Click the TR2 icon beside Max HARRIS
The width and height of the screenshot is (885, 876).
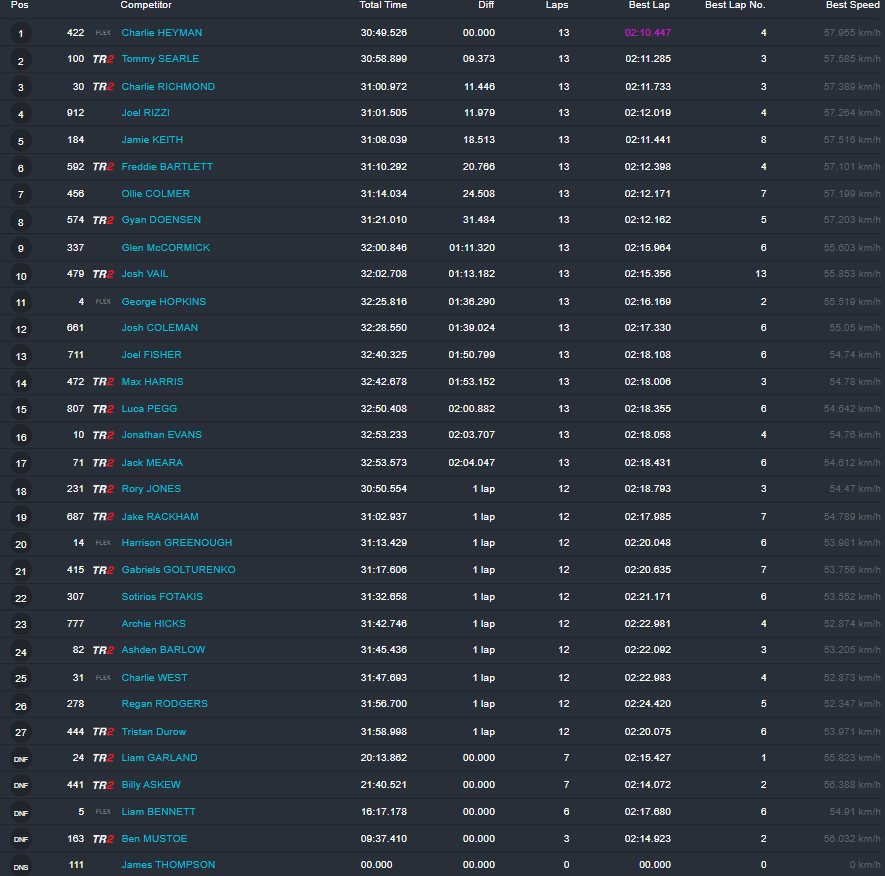pos(103,382)
